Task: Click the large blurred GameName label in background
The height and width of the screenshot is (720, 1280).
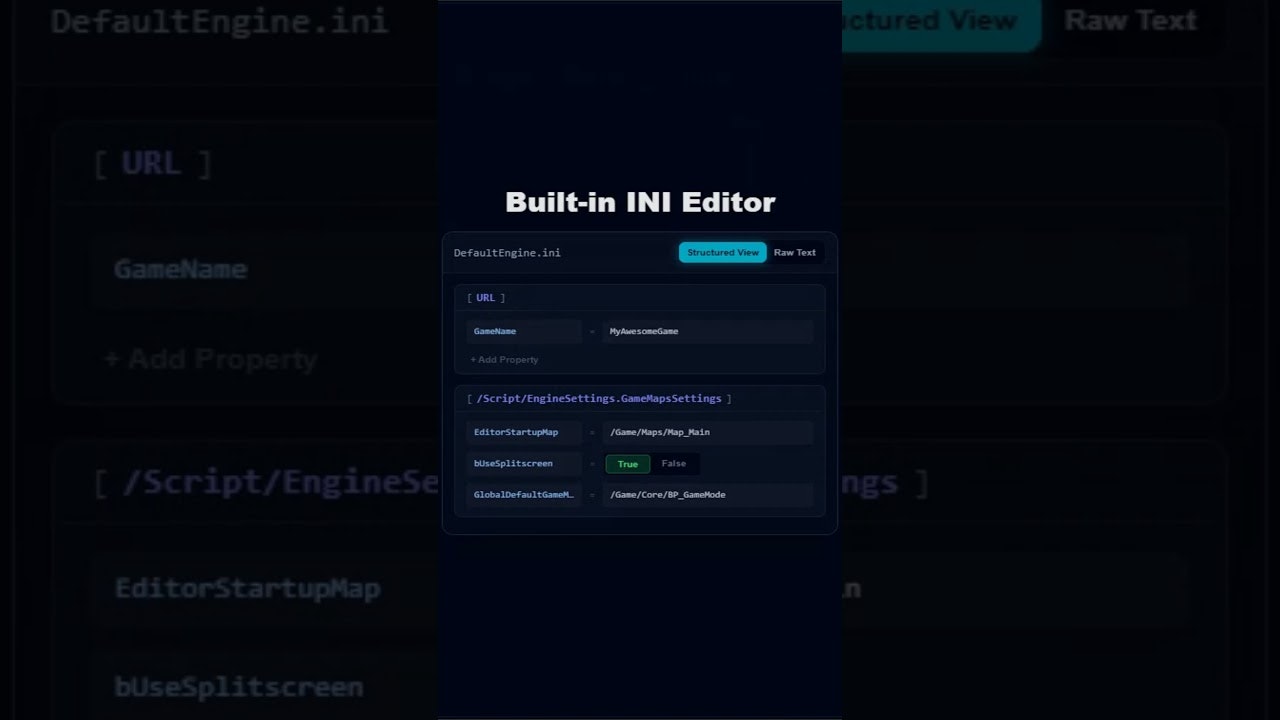Action: click(180, 269)
